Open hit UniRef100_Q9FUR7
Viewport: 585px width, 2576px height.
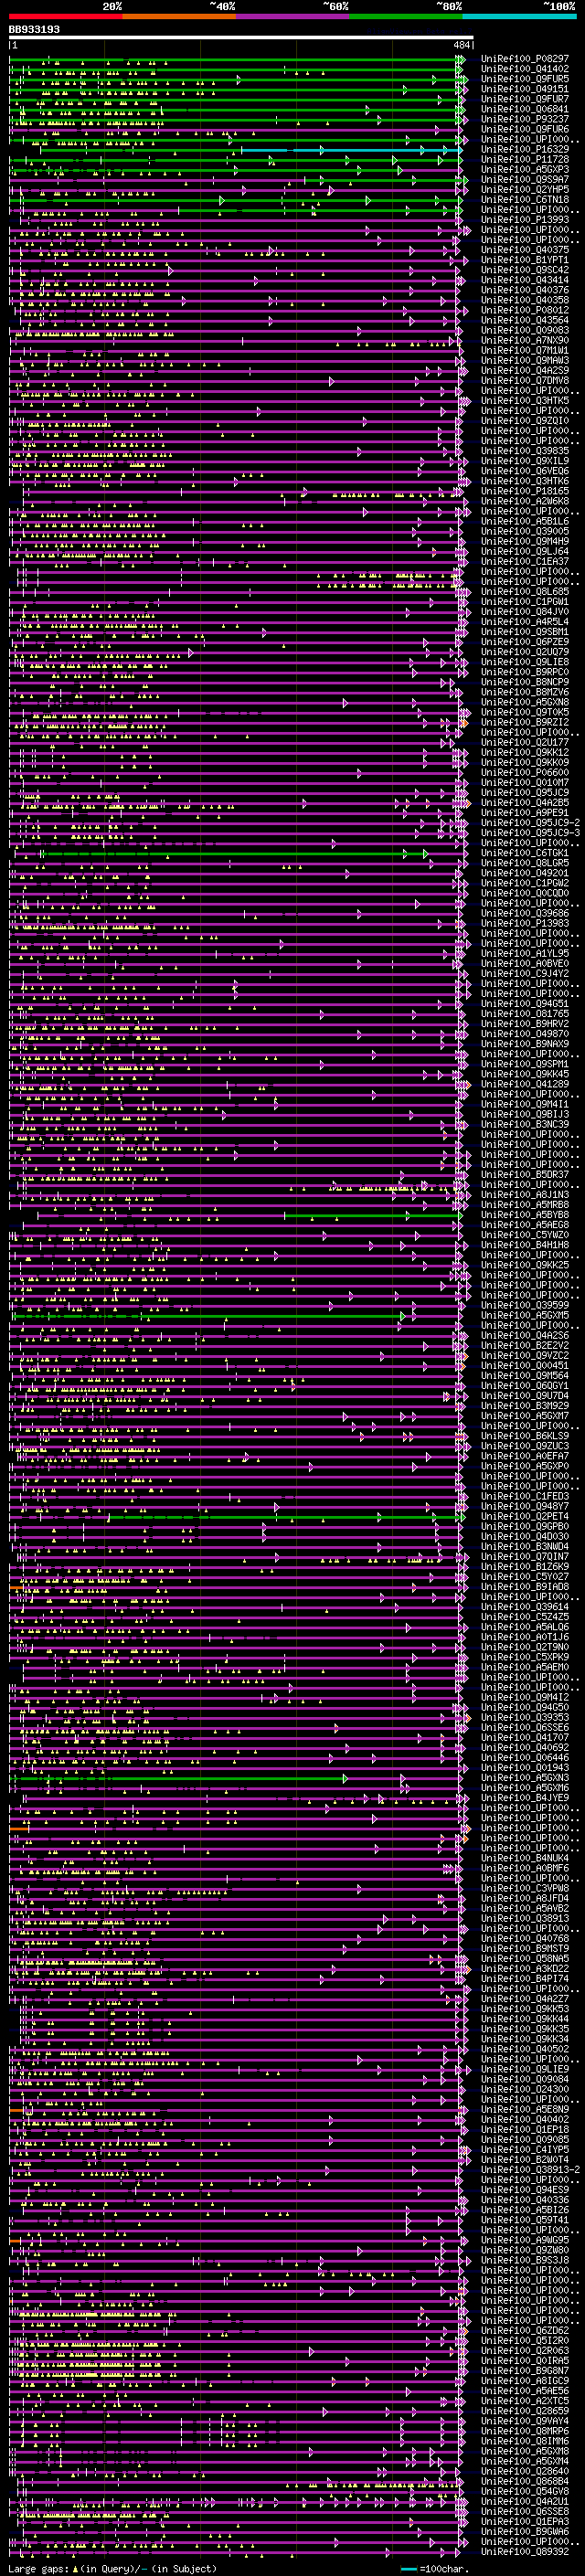pyautogui.click(x=525, y=99)
